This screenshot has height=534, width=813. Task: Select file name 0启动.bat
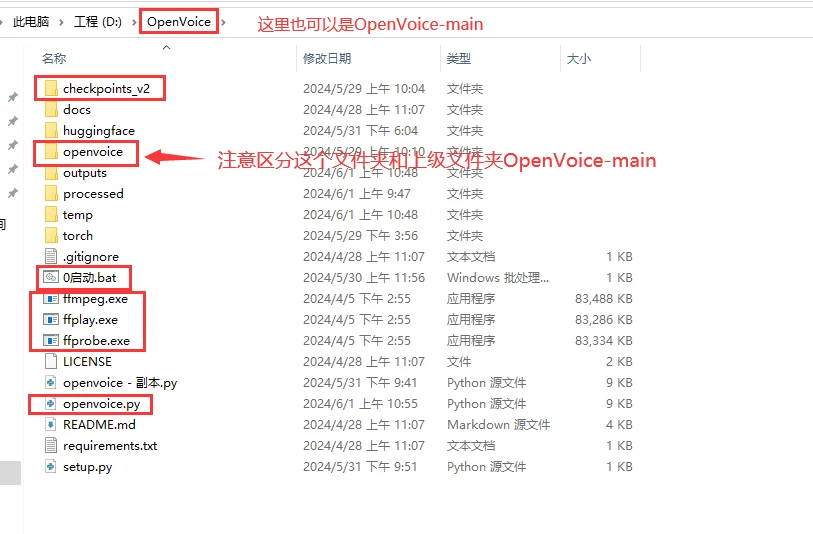[x=89, y=278]
